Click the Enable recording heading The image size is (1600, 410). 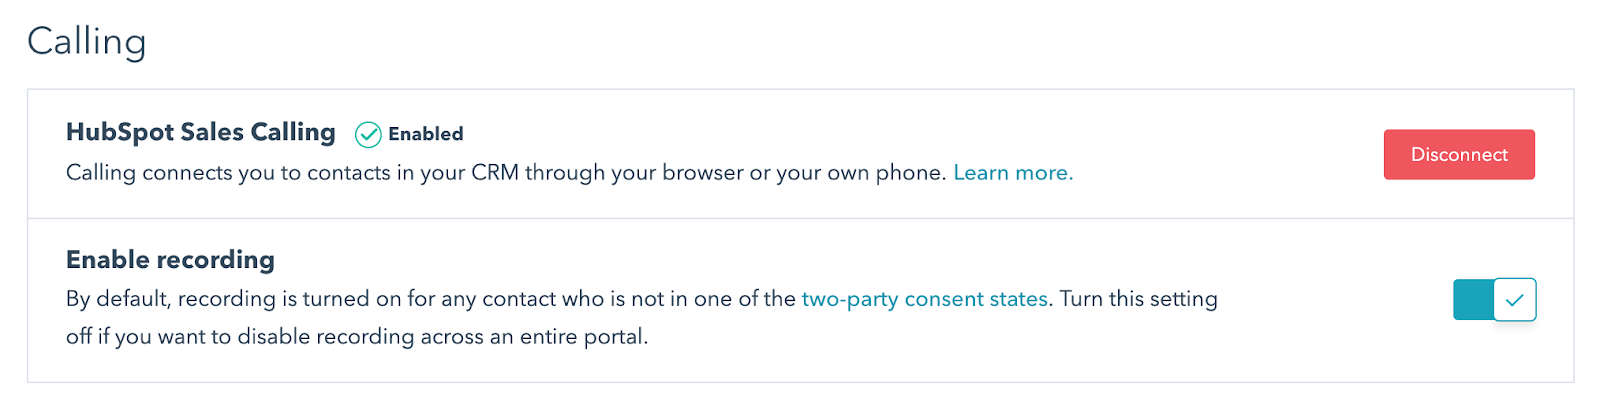(x=170, y=260)
